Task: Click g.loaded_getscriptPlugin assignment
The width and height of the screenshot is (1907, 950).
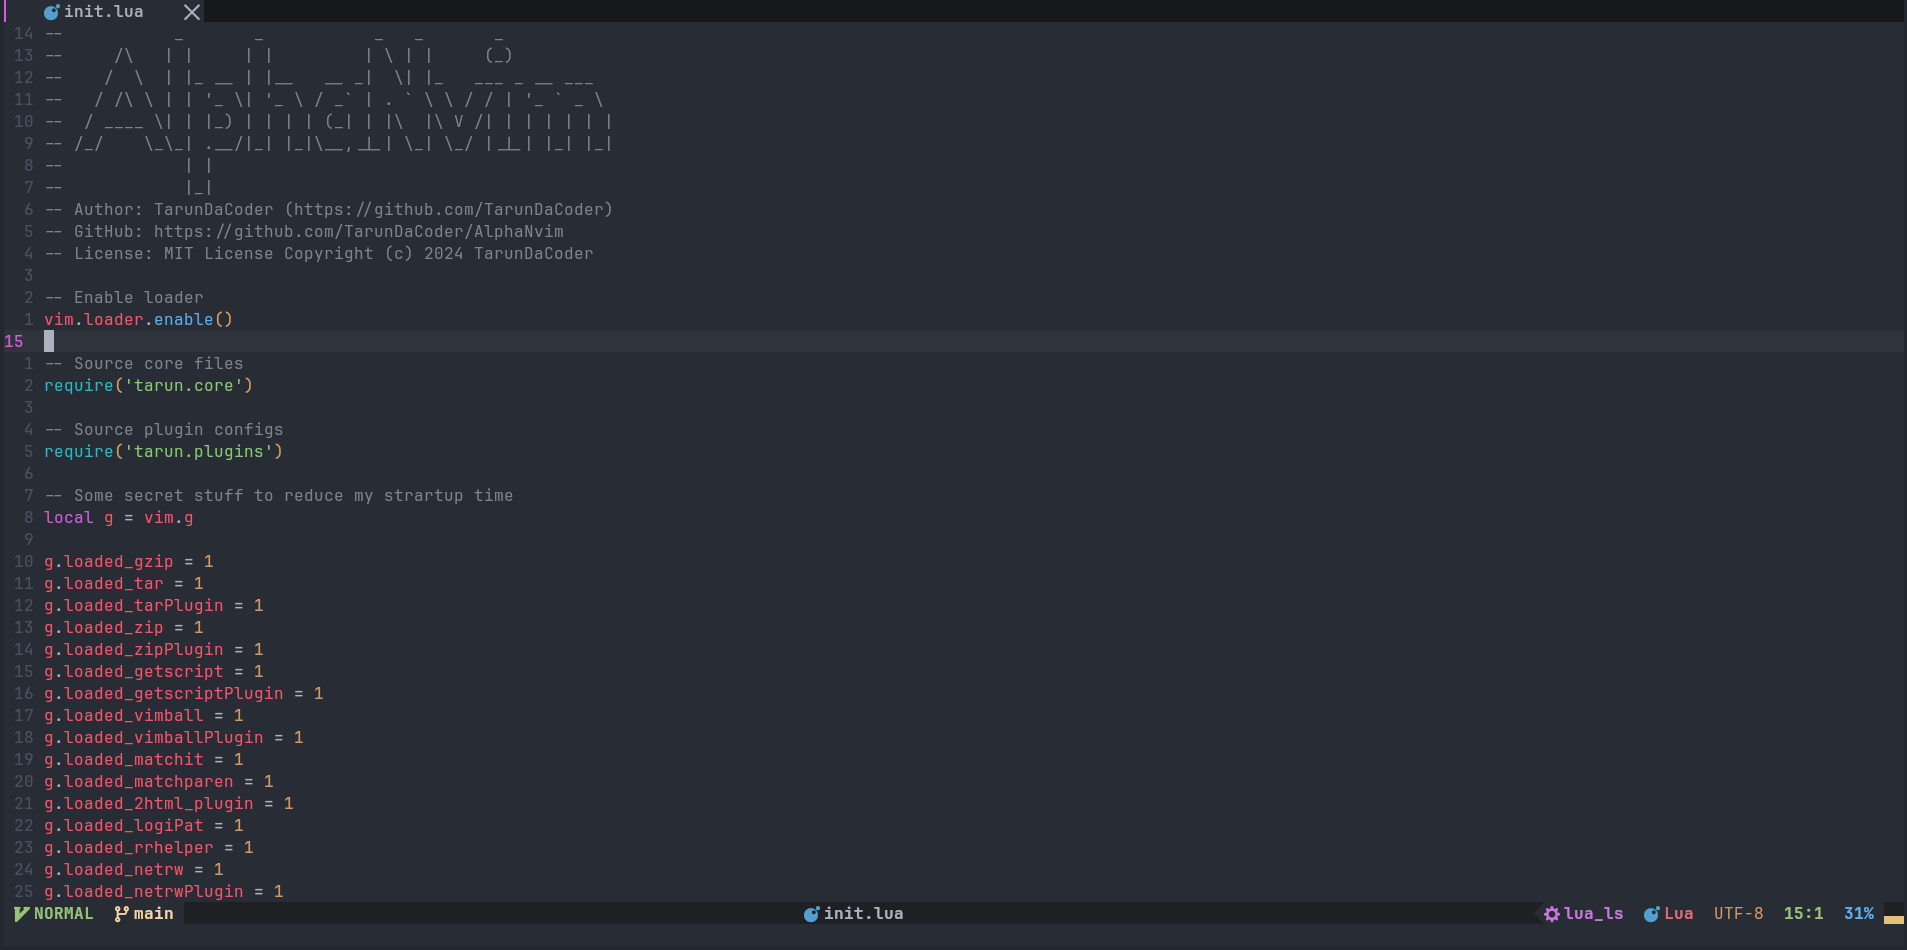Action: 184,694
